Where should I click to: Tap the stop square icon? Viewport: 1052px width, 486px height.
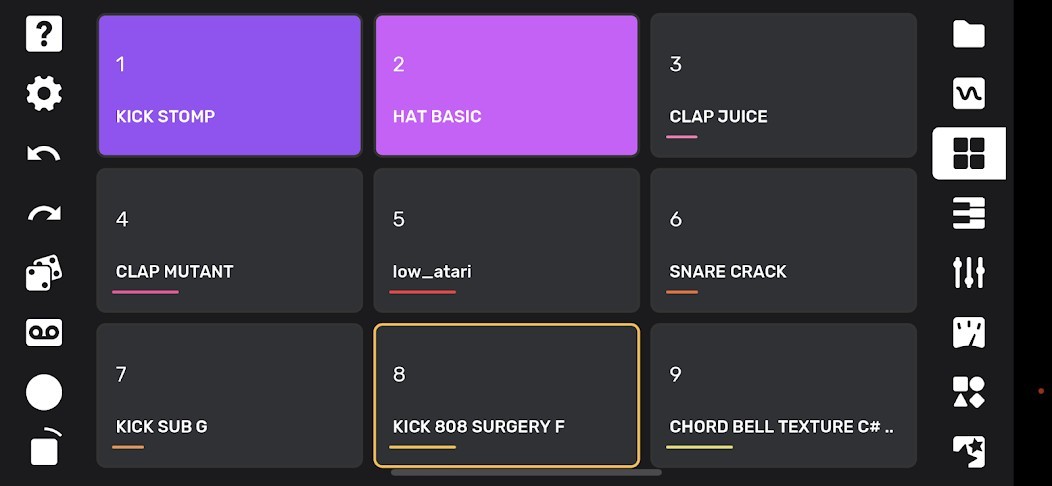[44, 450]
